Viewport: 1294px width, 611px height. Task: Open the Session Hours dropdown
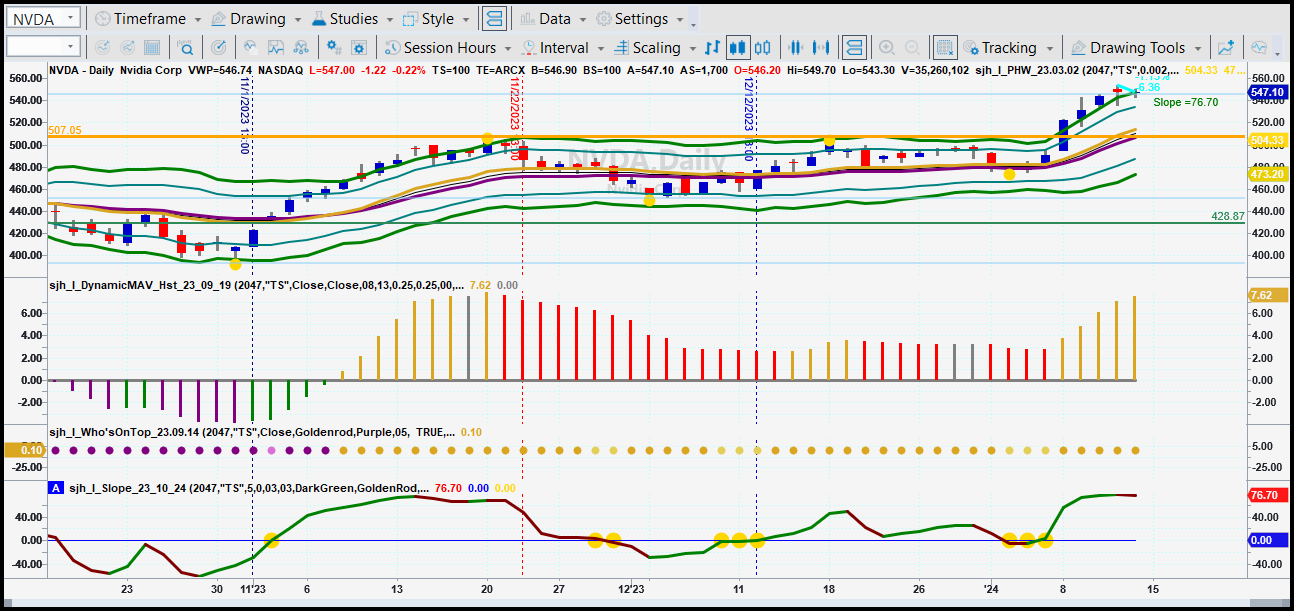[448, 48]
